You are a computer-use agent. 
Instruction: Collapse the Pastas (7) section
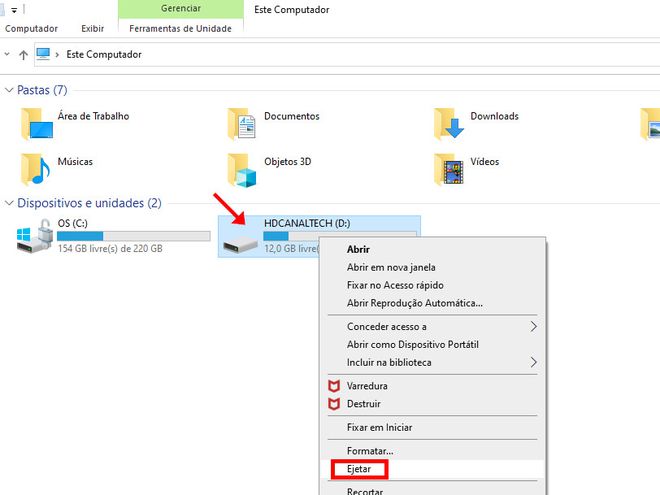point(9,90)
